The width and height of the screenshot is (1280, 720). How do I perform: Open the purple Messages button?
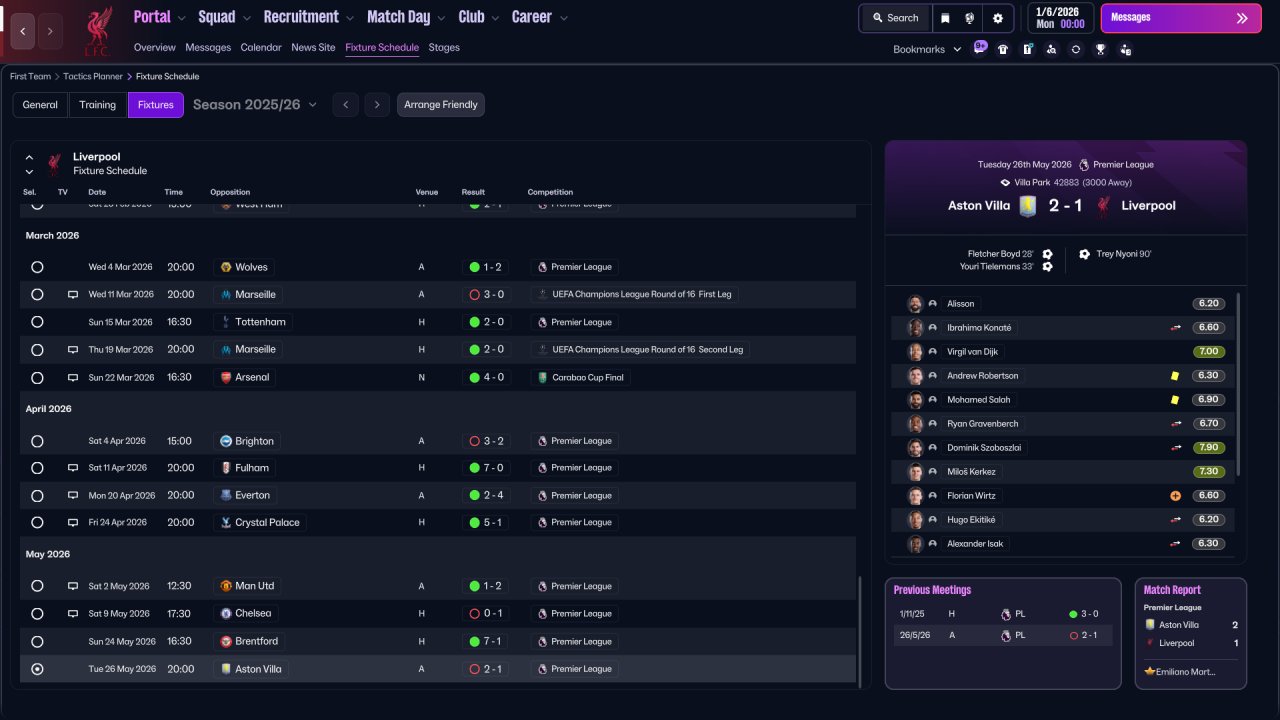point(1181,18)
